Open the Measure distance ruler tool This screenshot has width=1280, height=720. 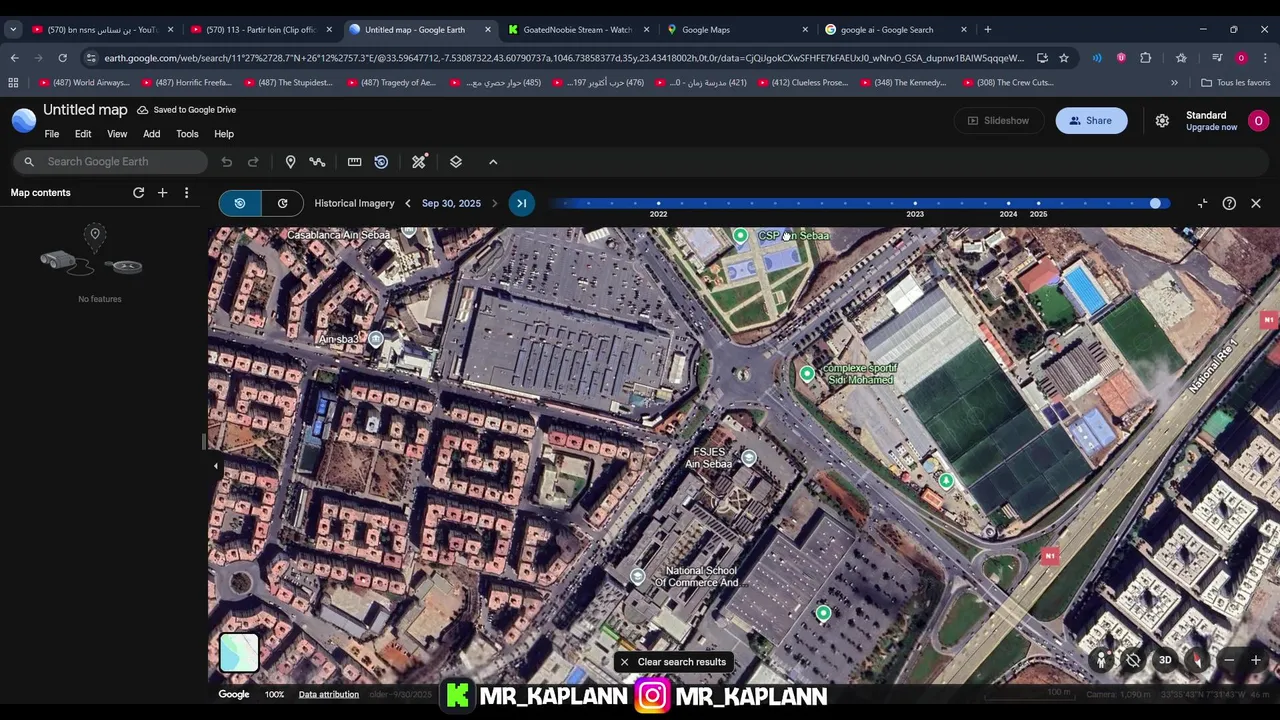tap(354, 162)
